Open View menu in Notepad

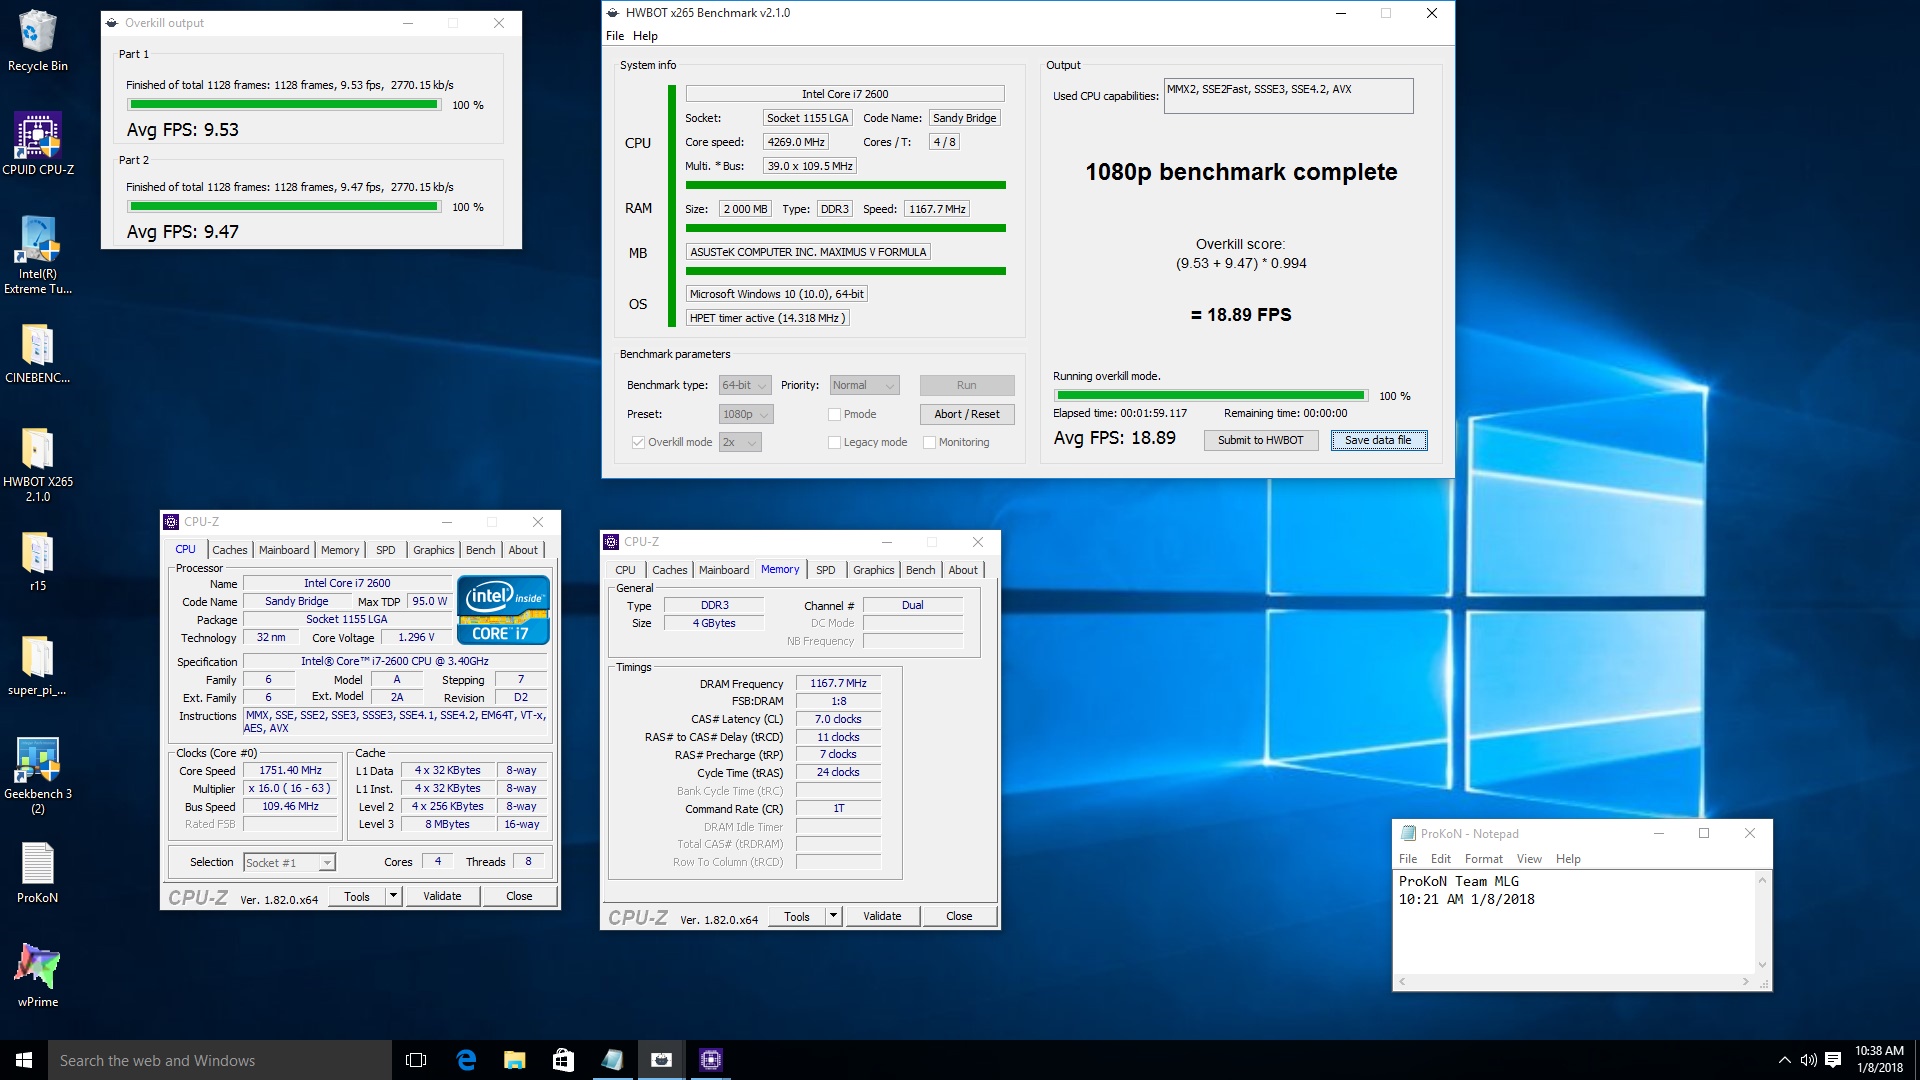click(1529, 859)
